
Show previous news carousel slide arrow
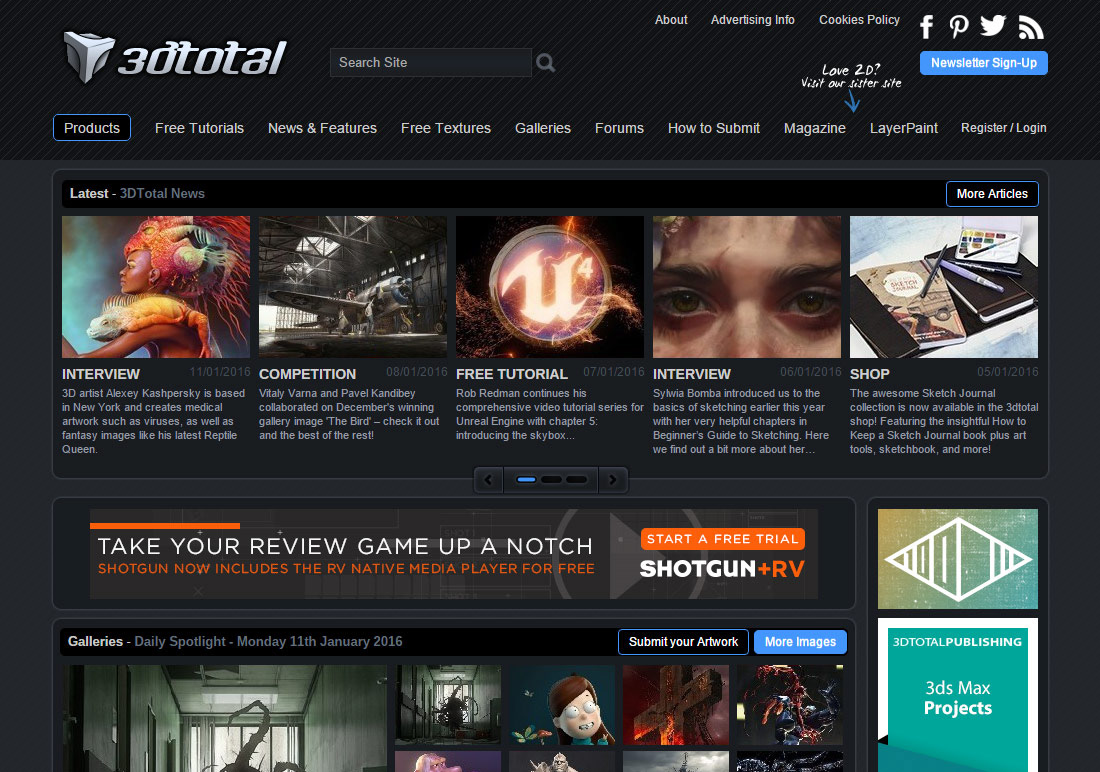[x=488, y=480]
